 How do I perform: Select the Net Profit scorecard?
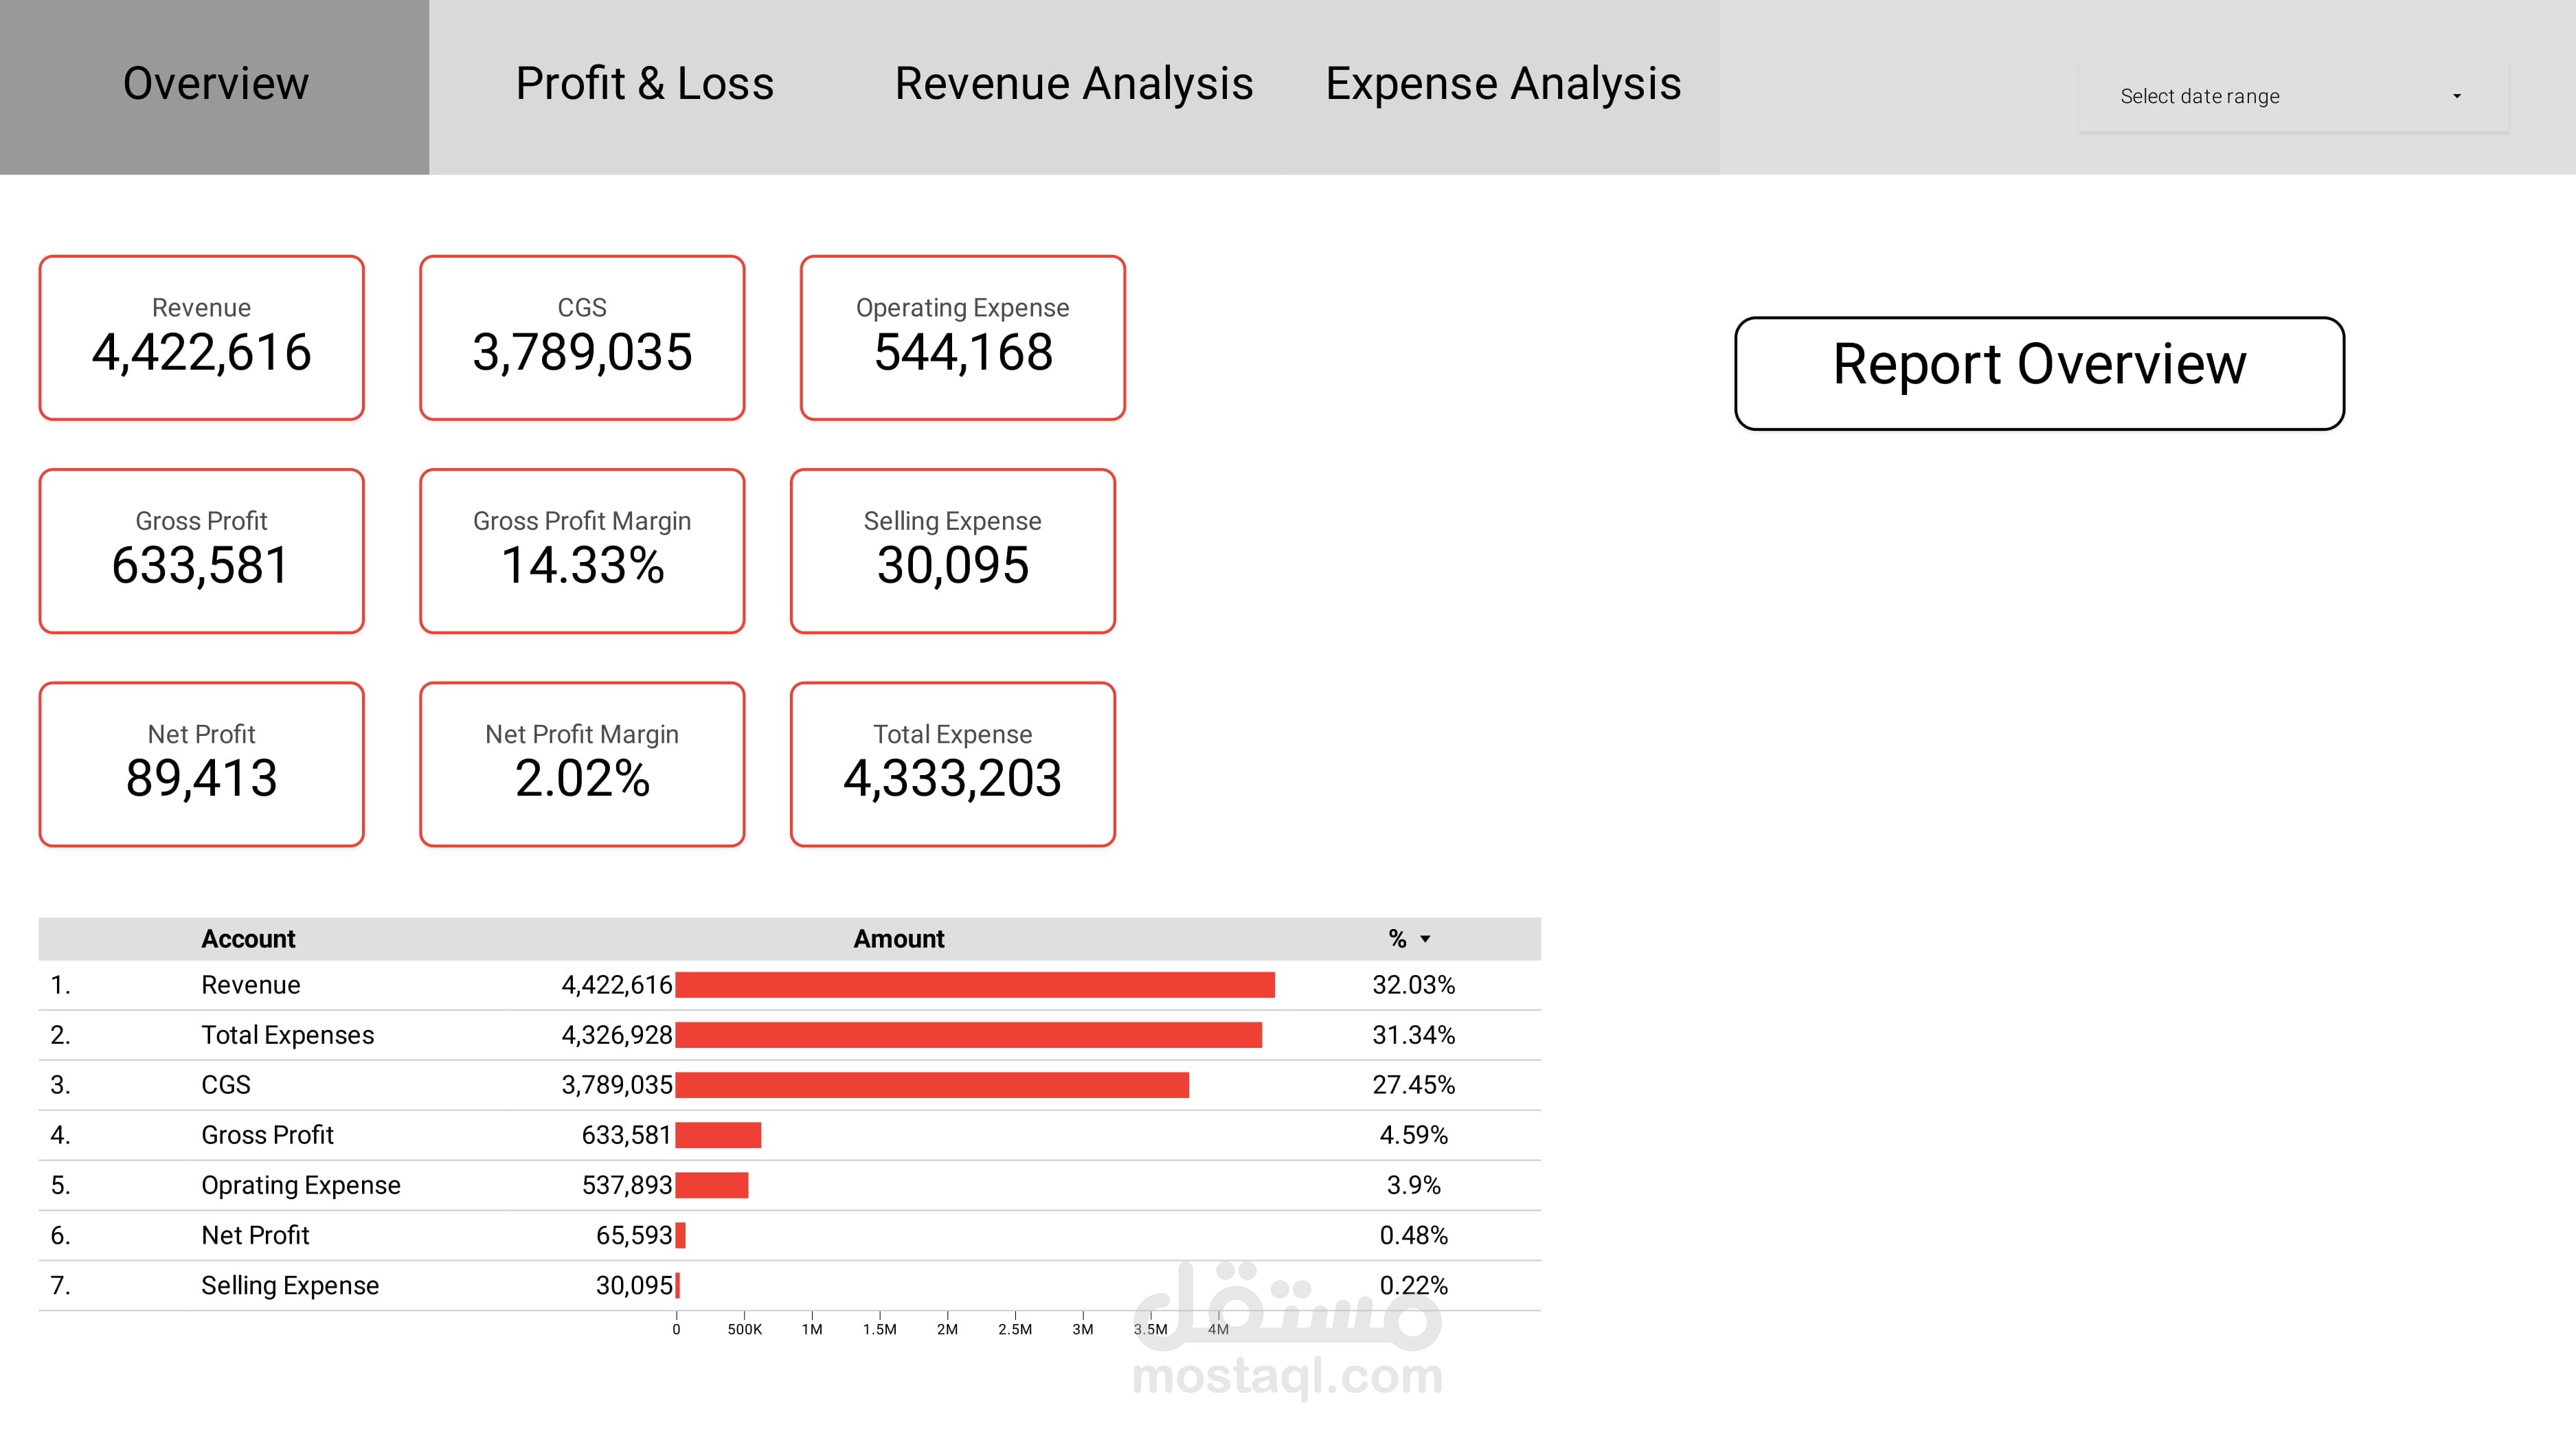point(201,764)
